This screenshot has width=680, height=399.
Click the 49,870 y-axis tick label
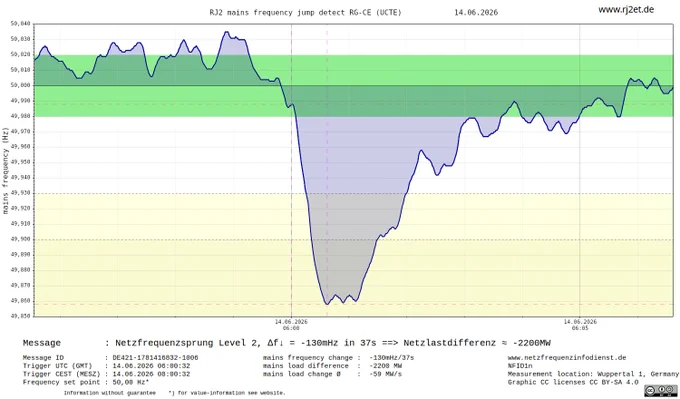(x=21, y=286)
